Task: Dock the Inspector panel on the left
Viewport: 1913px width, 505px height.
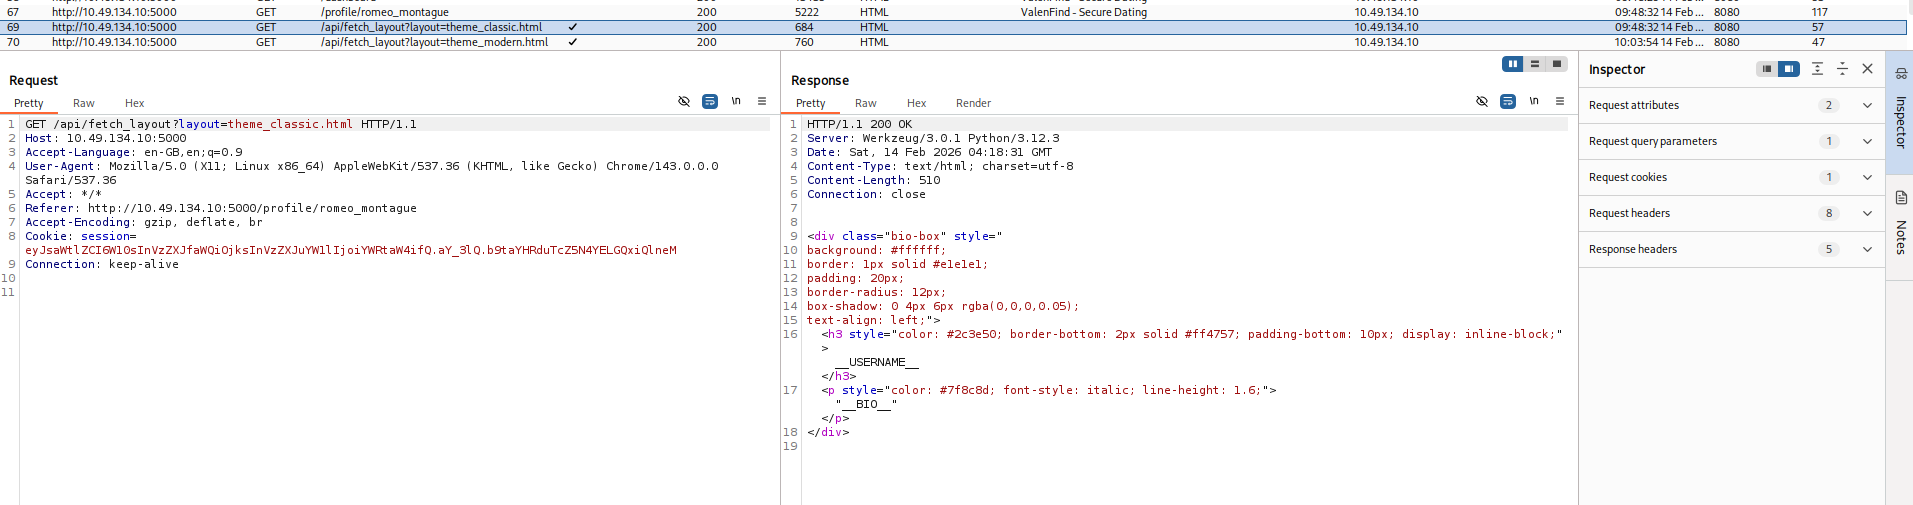Action: click(x=1767, y=69)
